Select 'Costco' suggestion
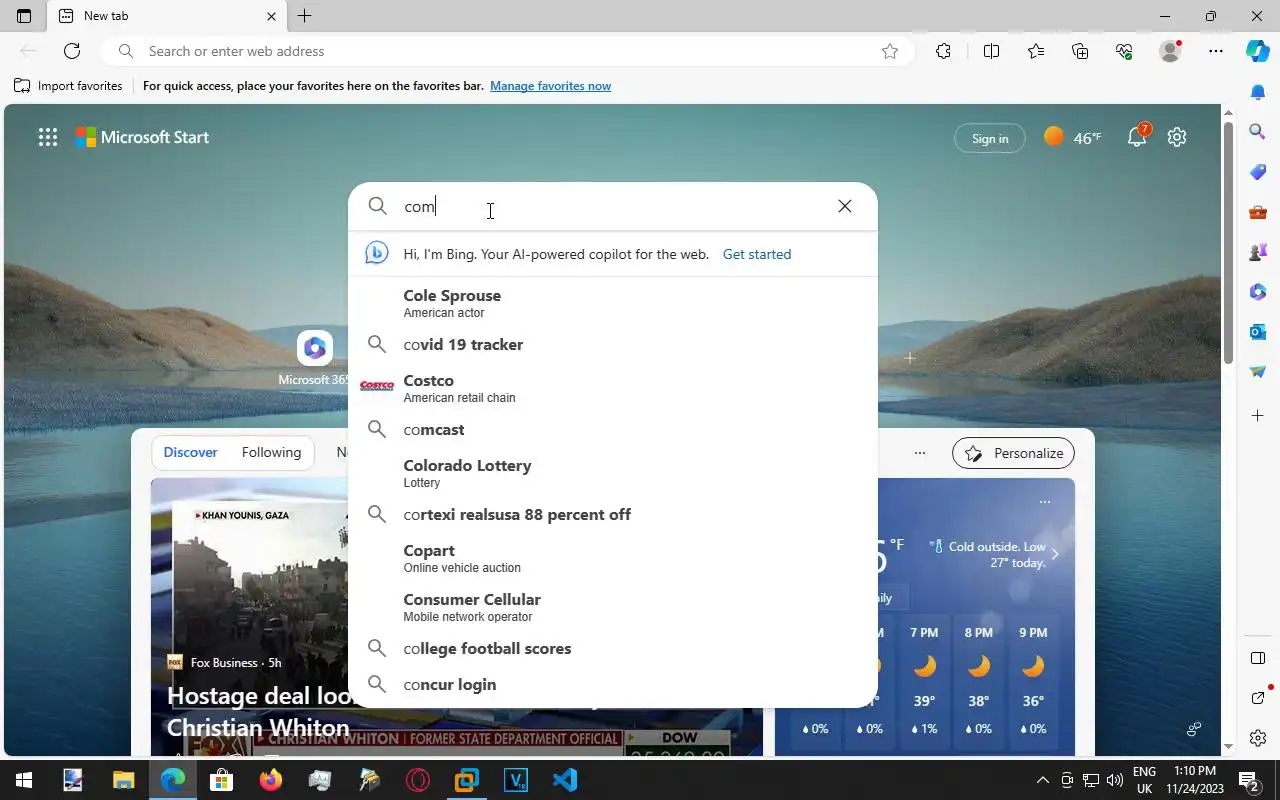Image resolution: width=1280 pixels, height=800 pixels. (x=613, y=388)
